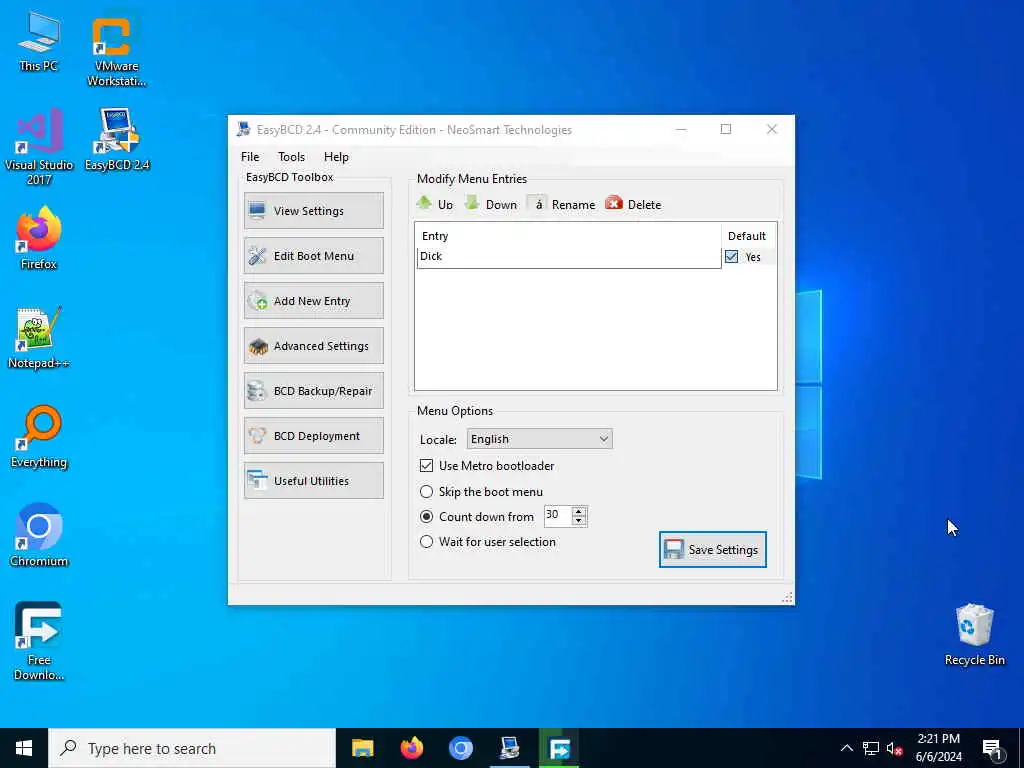Image resolution: width=1024 pixels, height=768 pixels.
Task: Open the notification action center
Action: [x=993, y=748]
